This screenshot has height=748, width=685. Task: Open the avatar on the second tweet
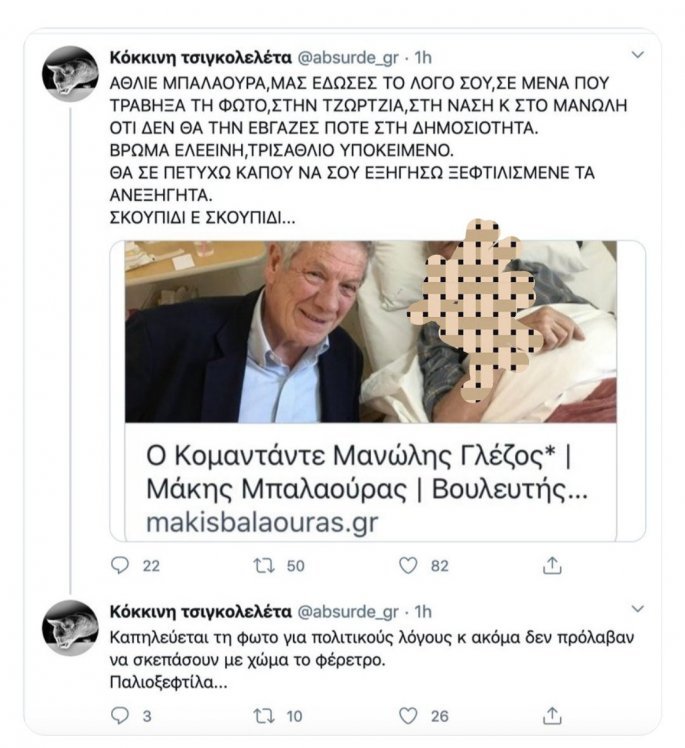pyautogui.click(x=70, y=627)
